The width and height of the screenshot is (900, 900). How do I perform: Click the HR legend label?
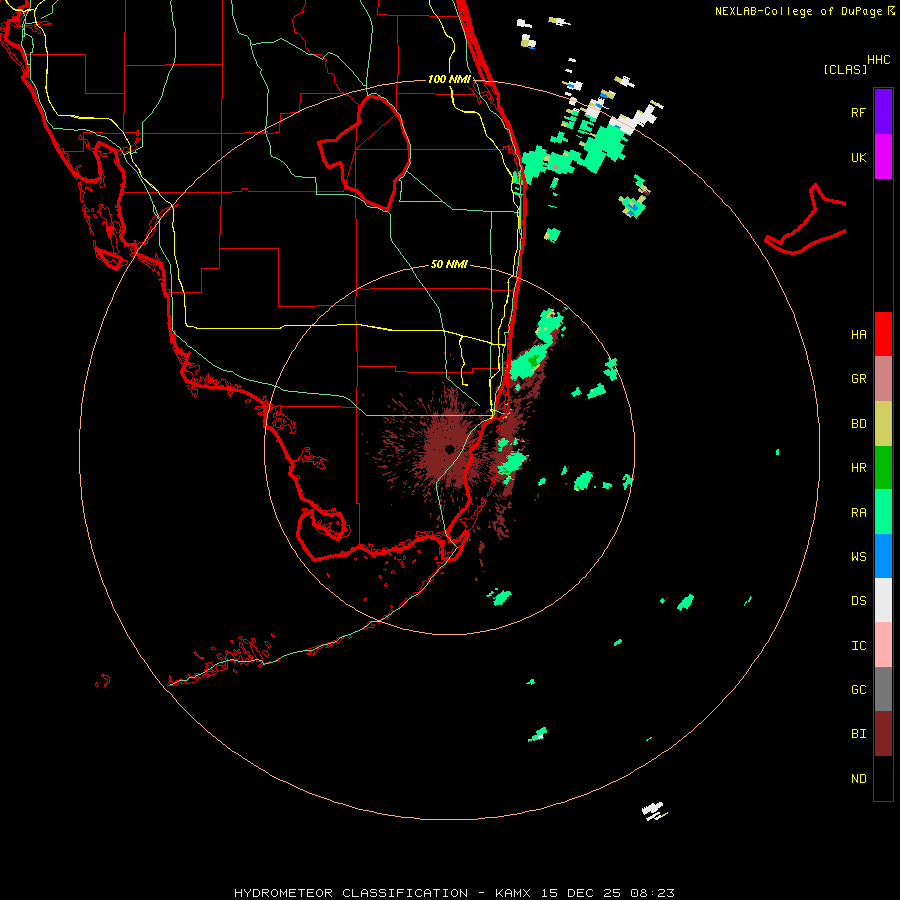[x=858, y=468]
